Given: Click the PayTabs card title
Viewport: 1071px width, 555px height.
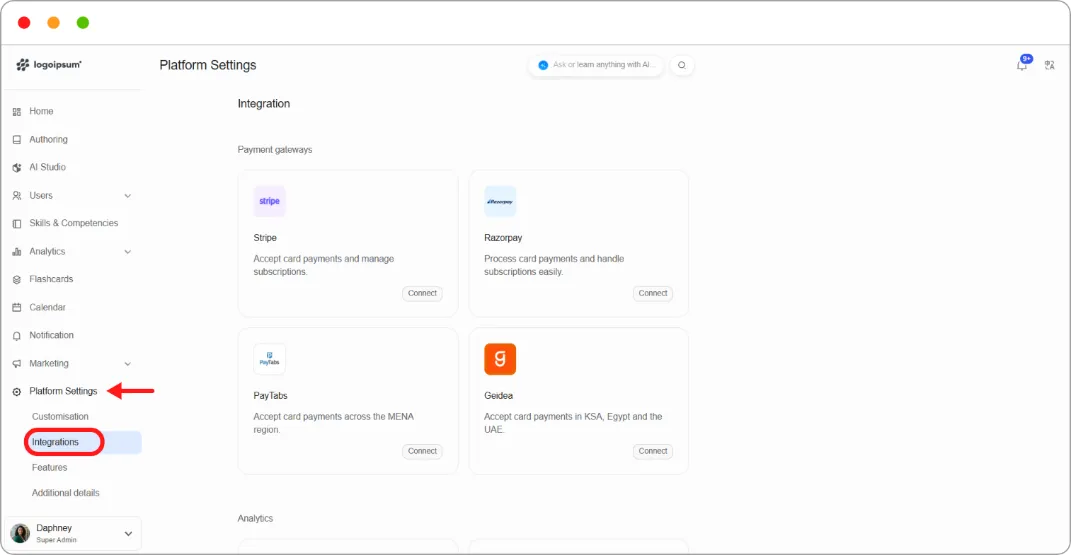Looking at the screenshot, I should click(x=270, y=395).
